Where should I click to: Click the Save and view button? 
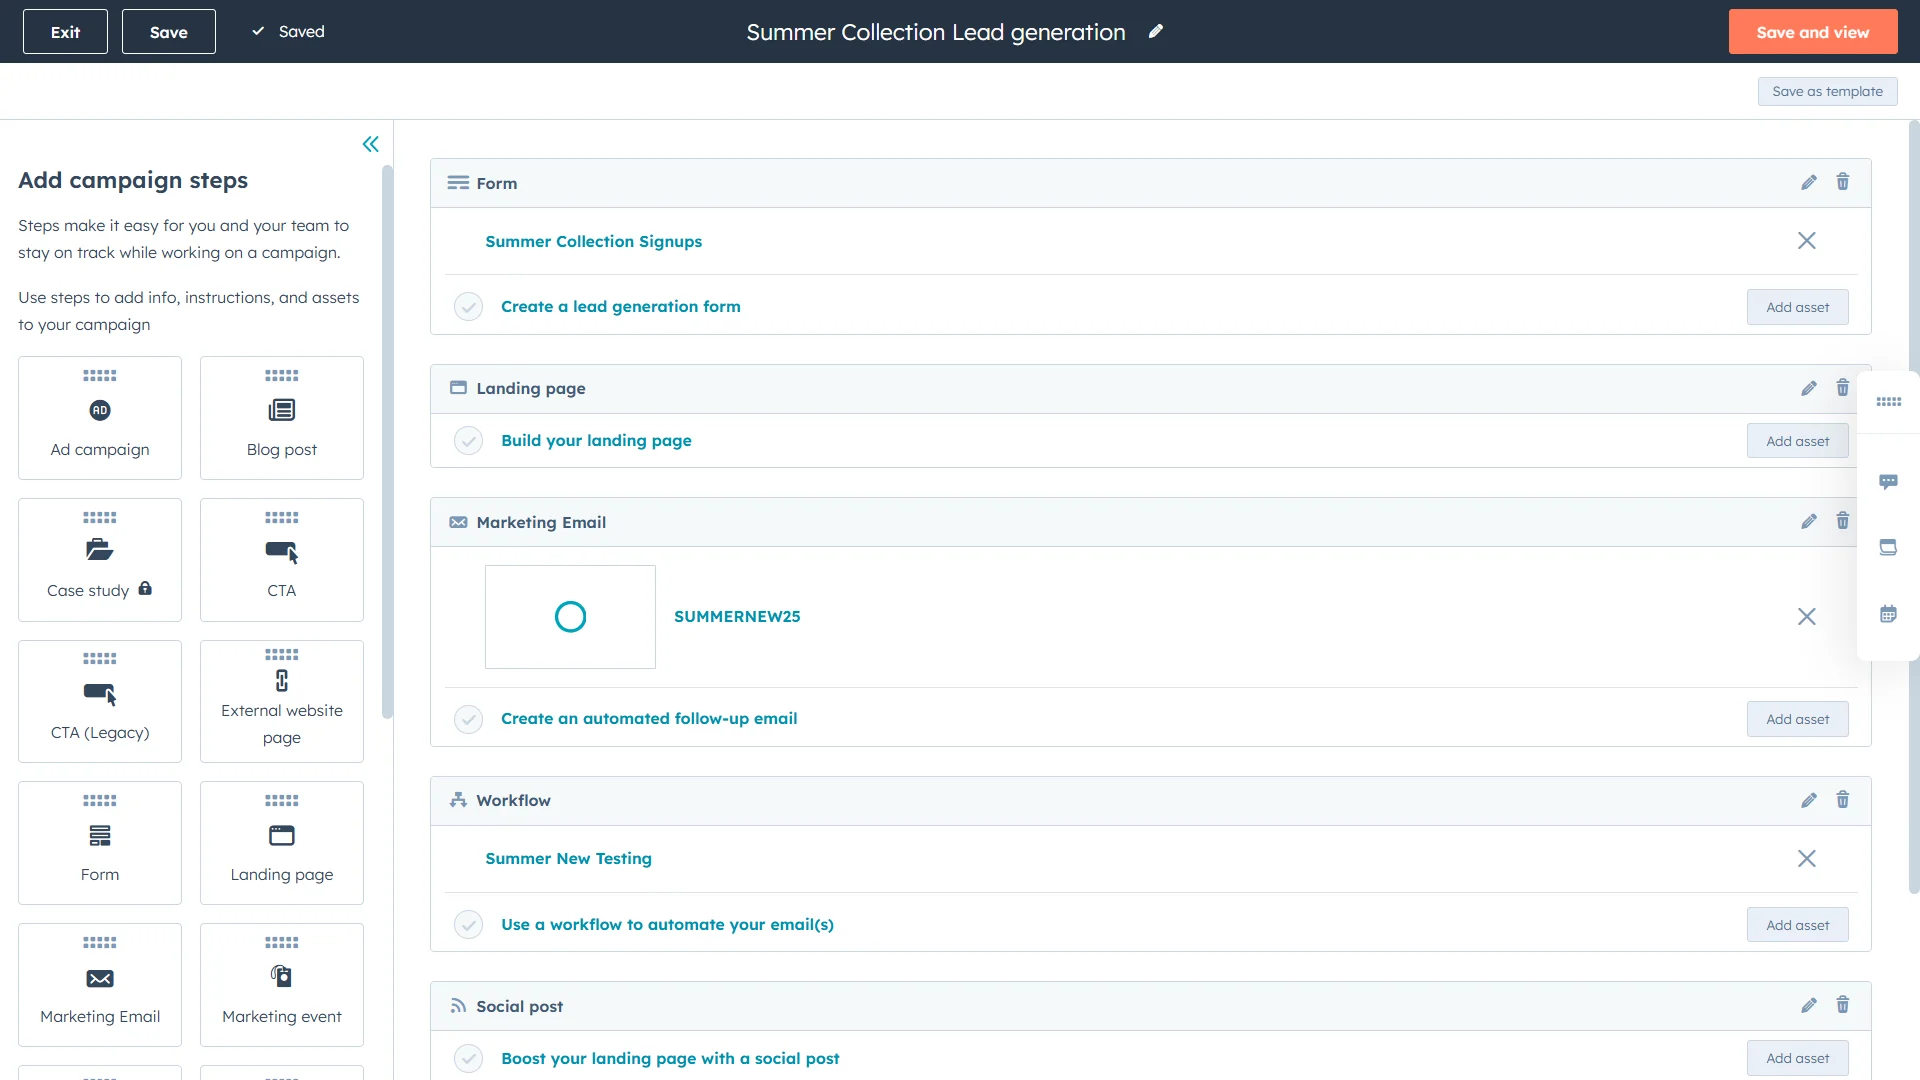click(1812, 31)
